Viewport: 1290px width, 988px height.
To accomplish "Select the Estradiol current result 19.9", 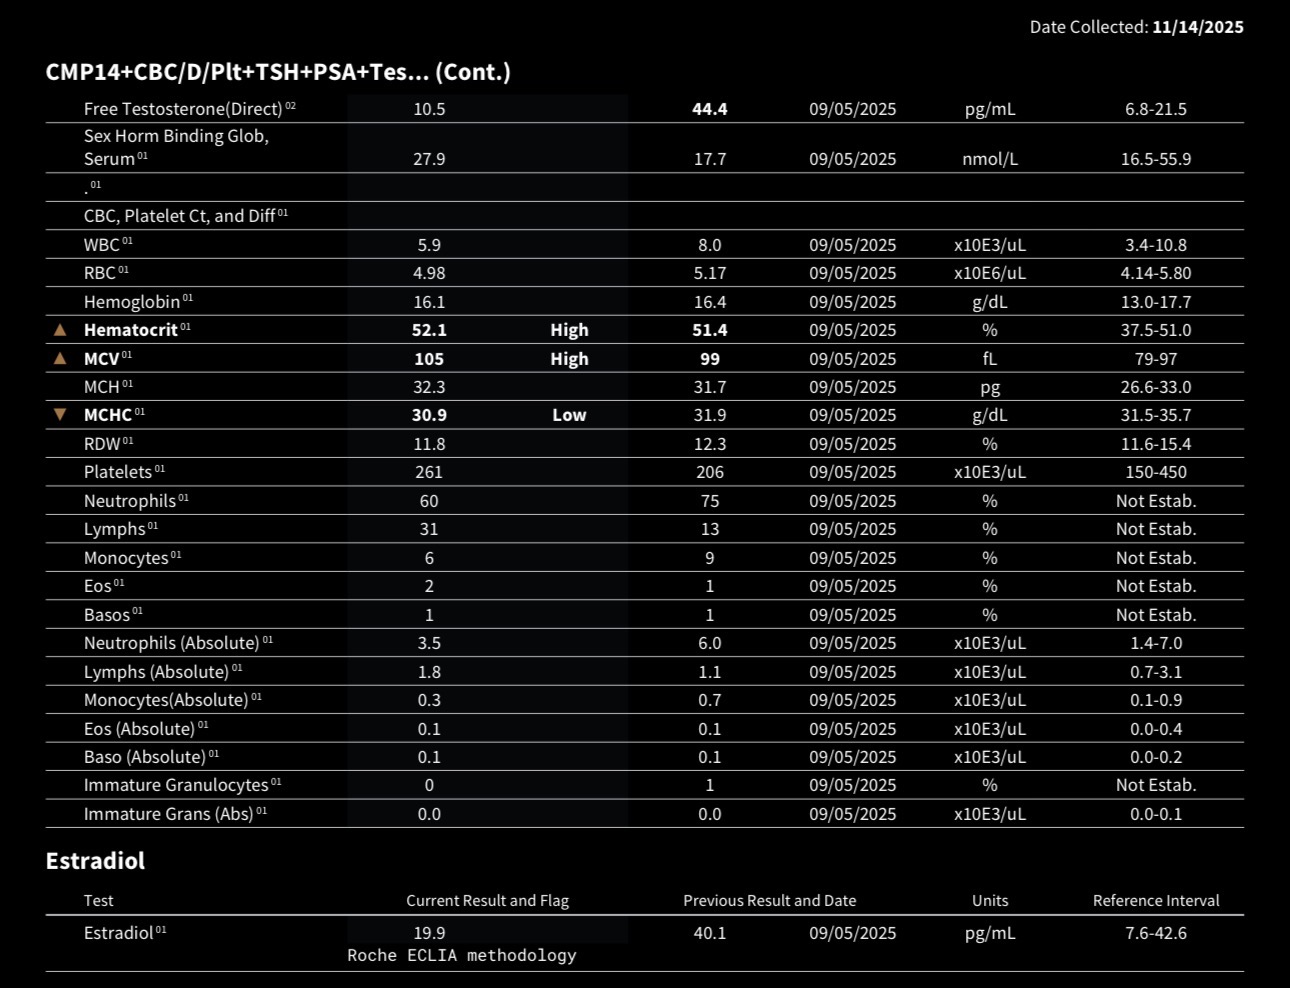I will [429, 933].
